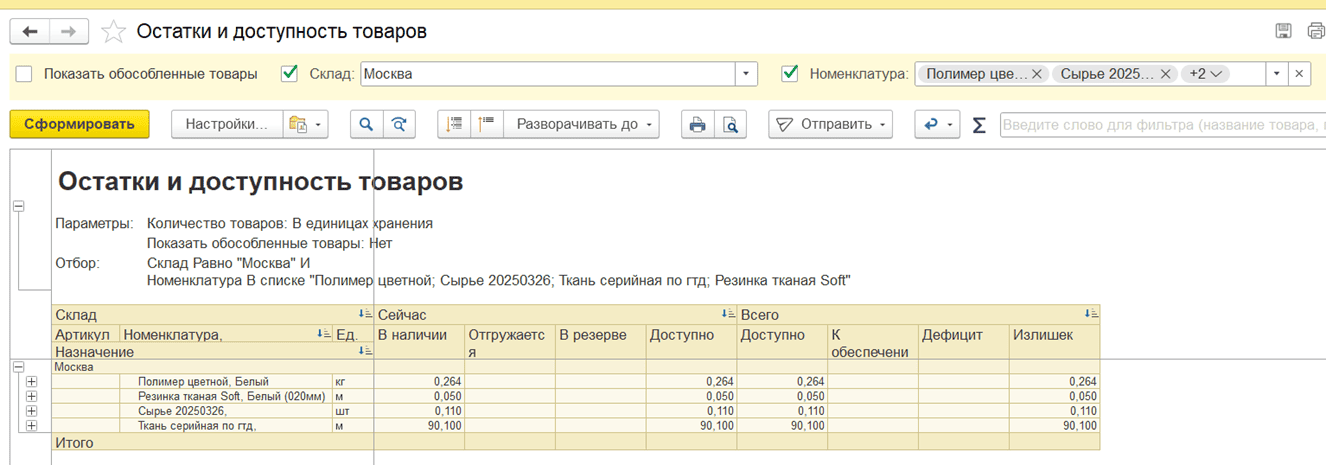Uncheck the Номенклатура filter checkbox
The height and width of the screenshot is (465, 1326).
[x=790, y=73]
